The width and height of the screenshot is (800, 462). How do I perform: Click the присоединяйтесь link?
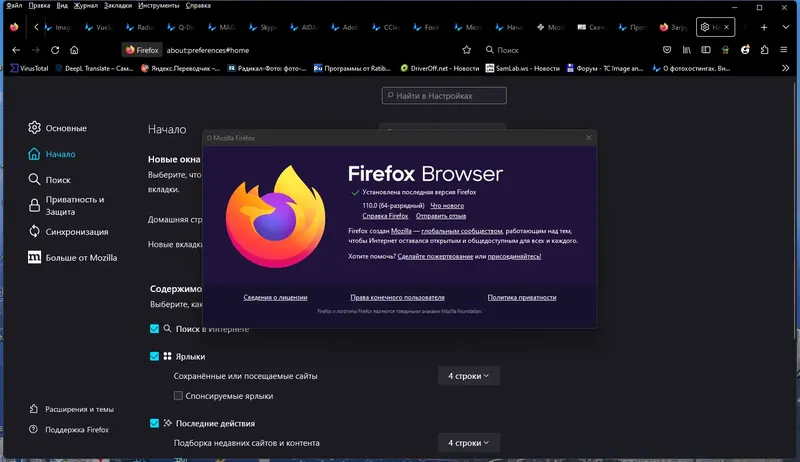coord(514,256)
